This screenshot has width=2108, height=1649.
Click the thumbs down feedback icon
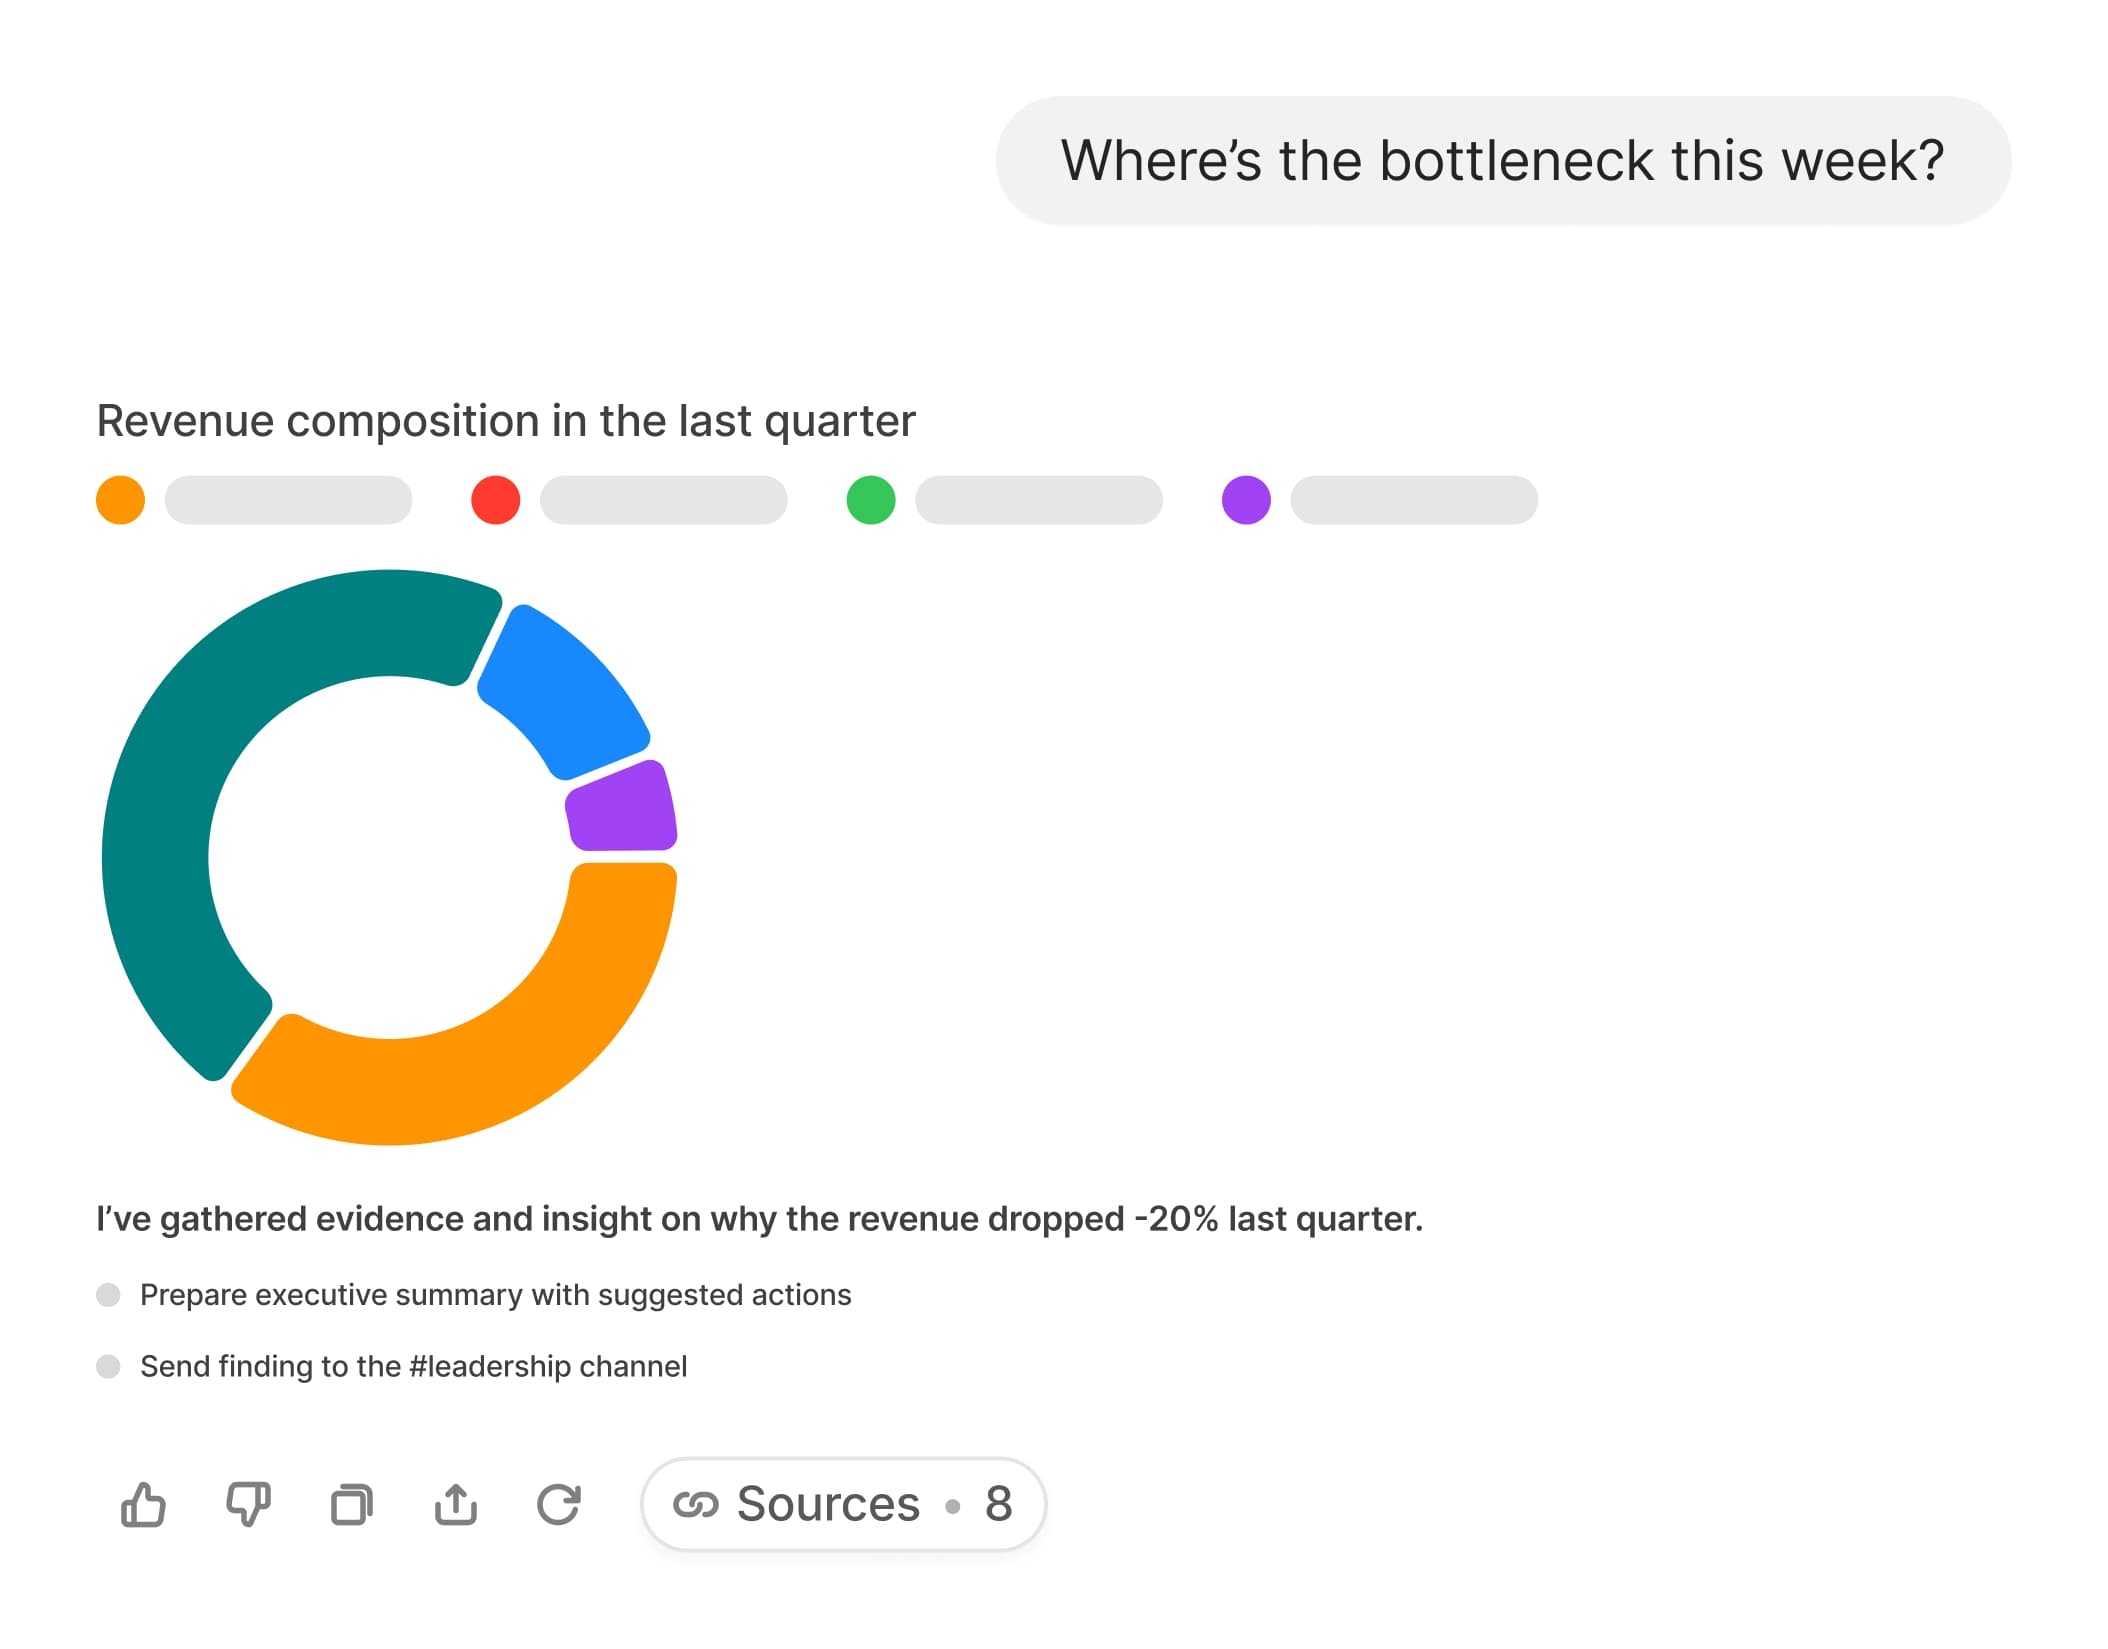pos(248,1504)
